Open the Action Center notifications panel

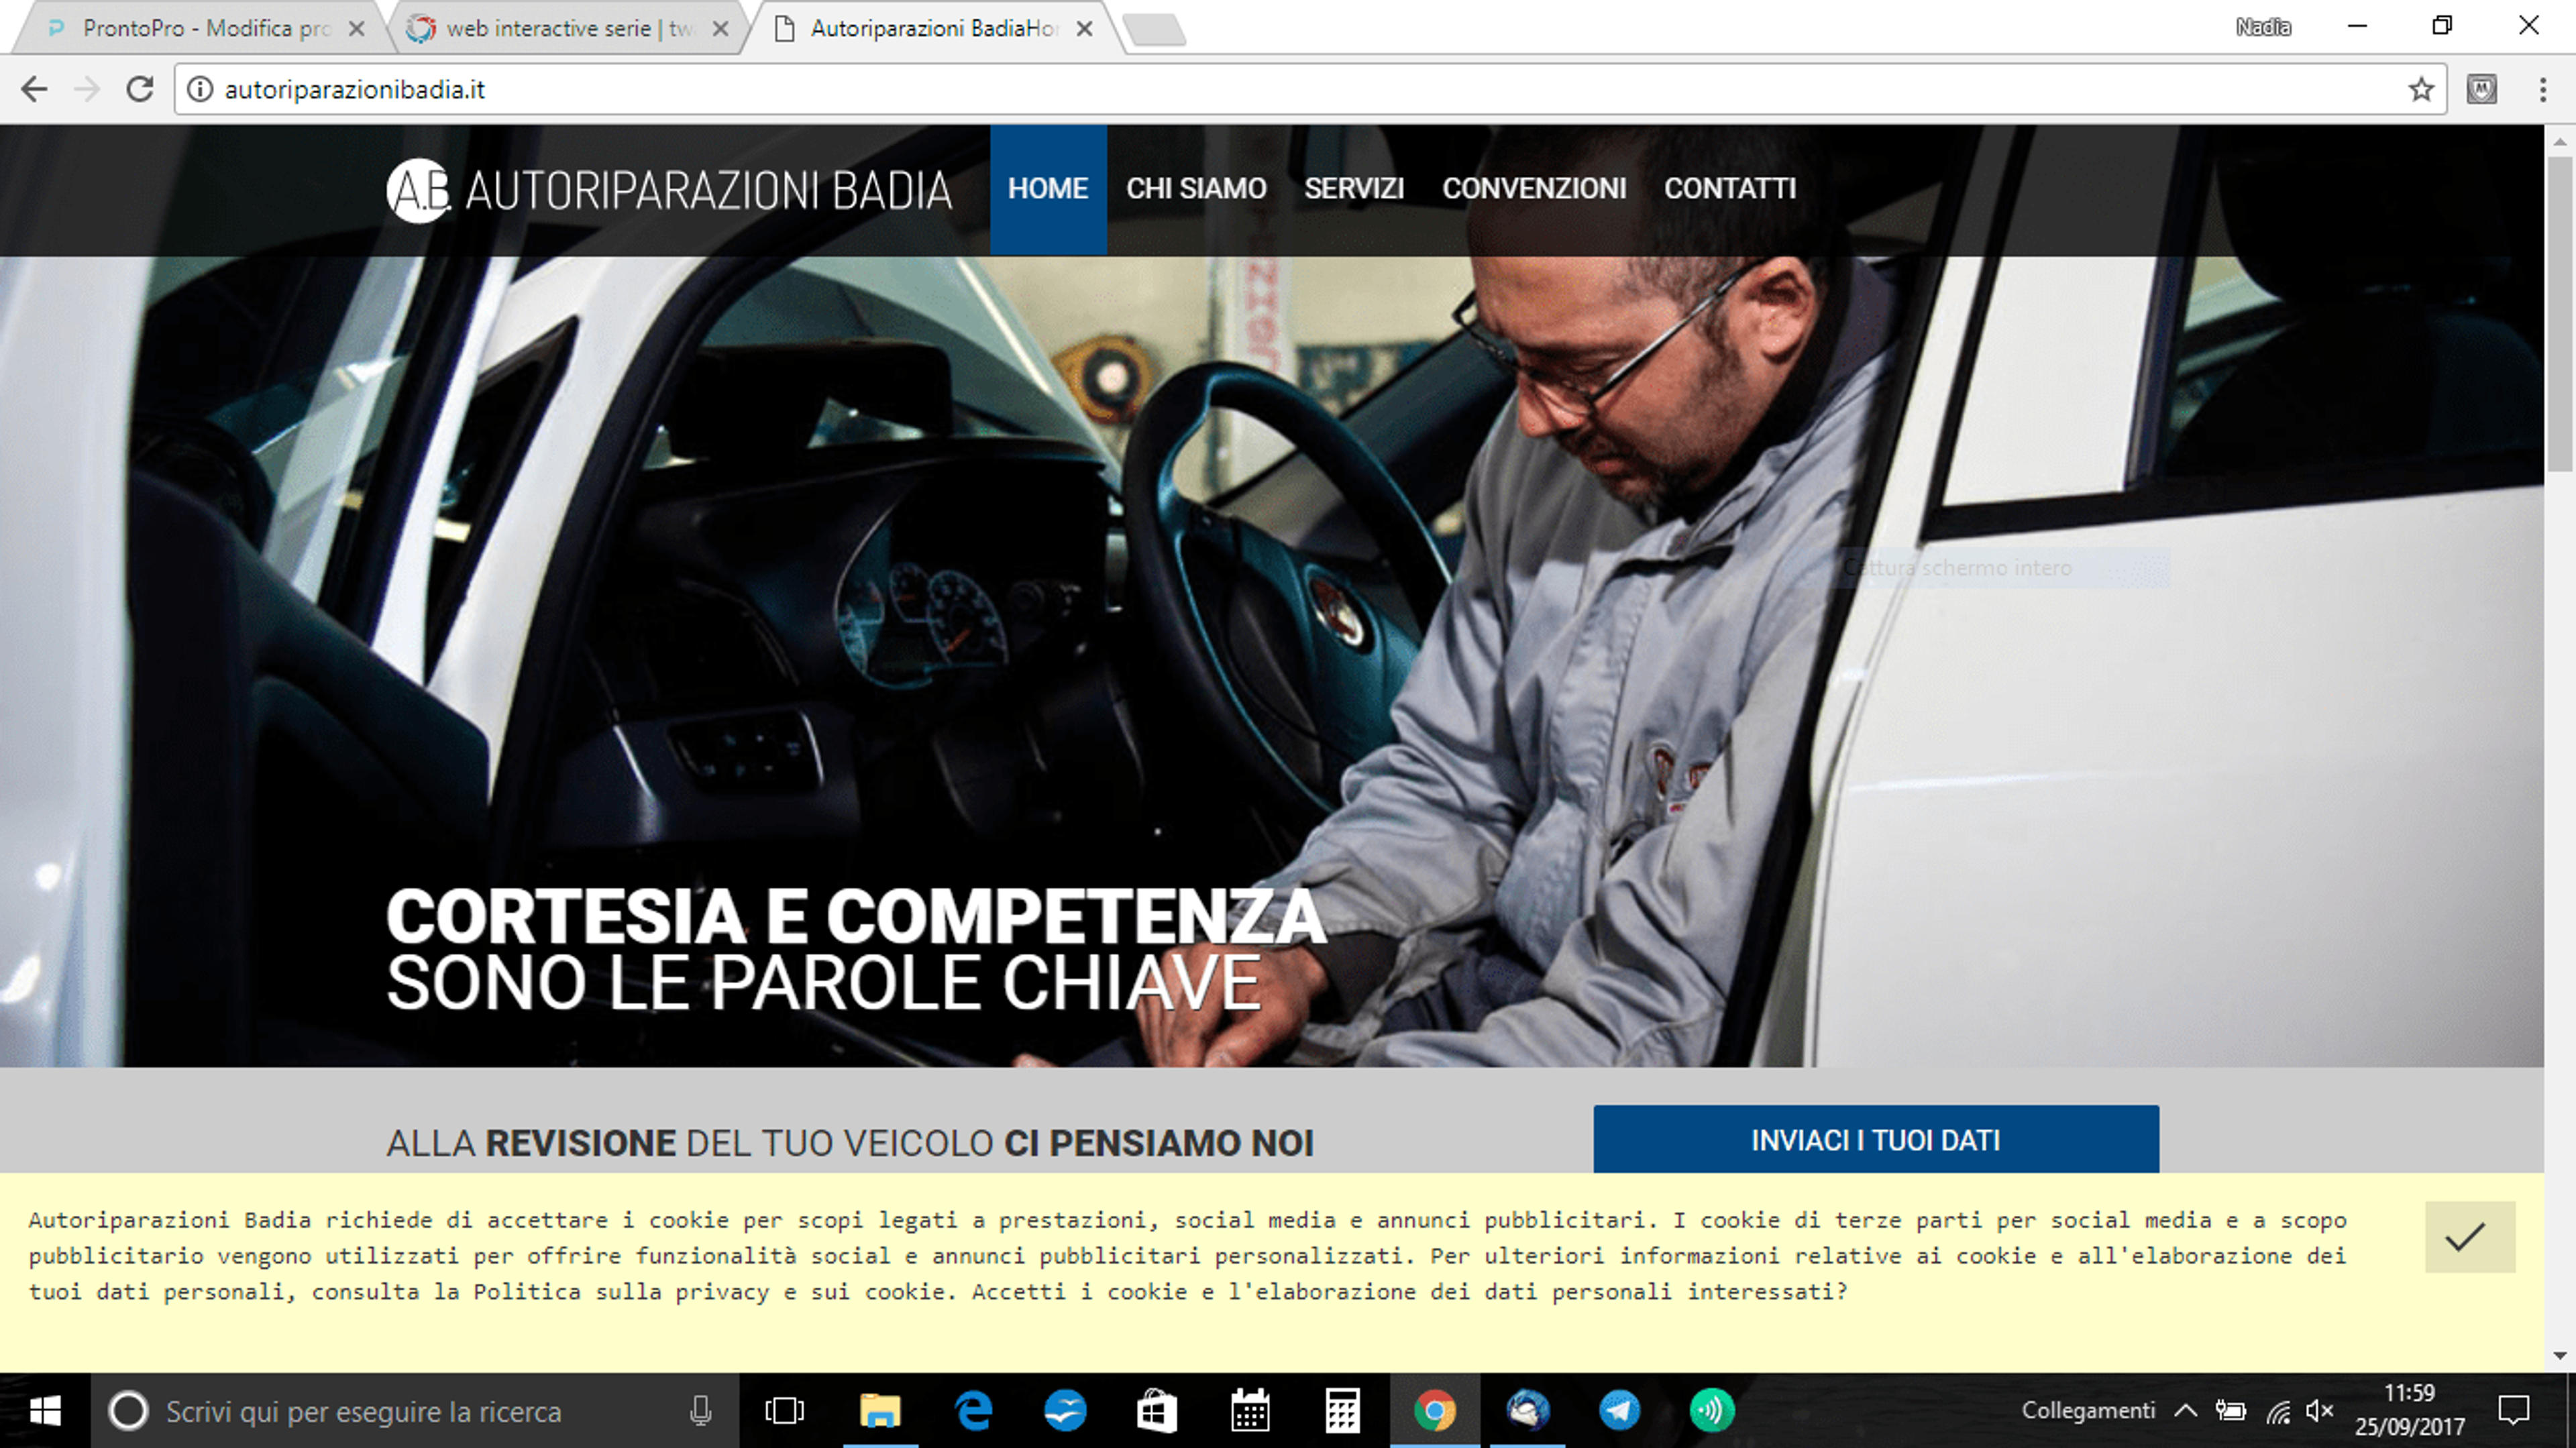[x=2513, y=1410]
